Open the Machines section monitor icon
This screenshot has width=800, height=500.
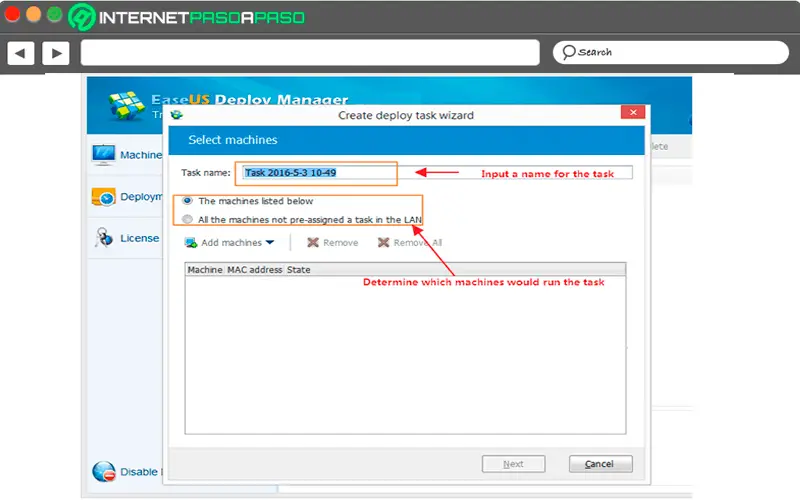coord(104,155)
